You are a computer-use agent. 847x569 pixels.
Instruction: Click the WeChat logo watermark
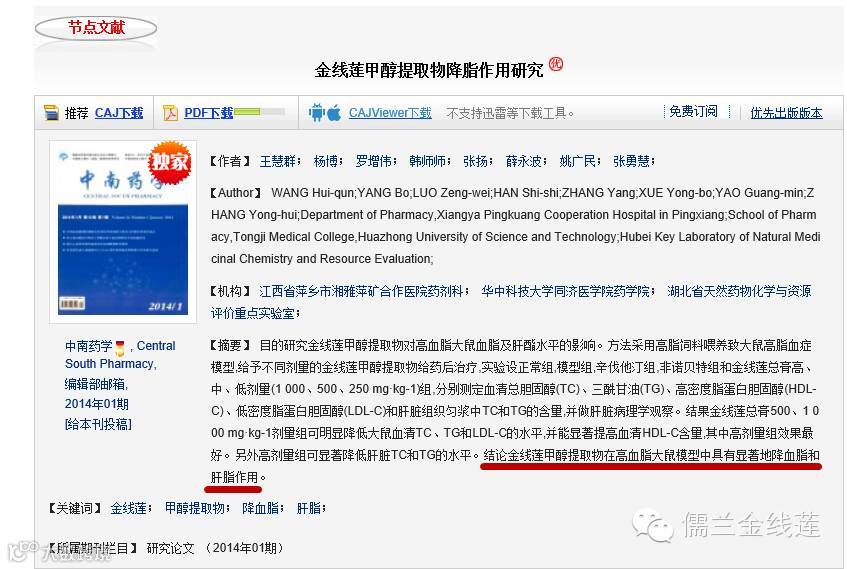tap(653, 525)
